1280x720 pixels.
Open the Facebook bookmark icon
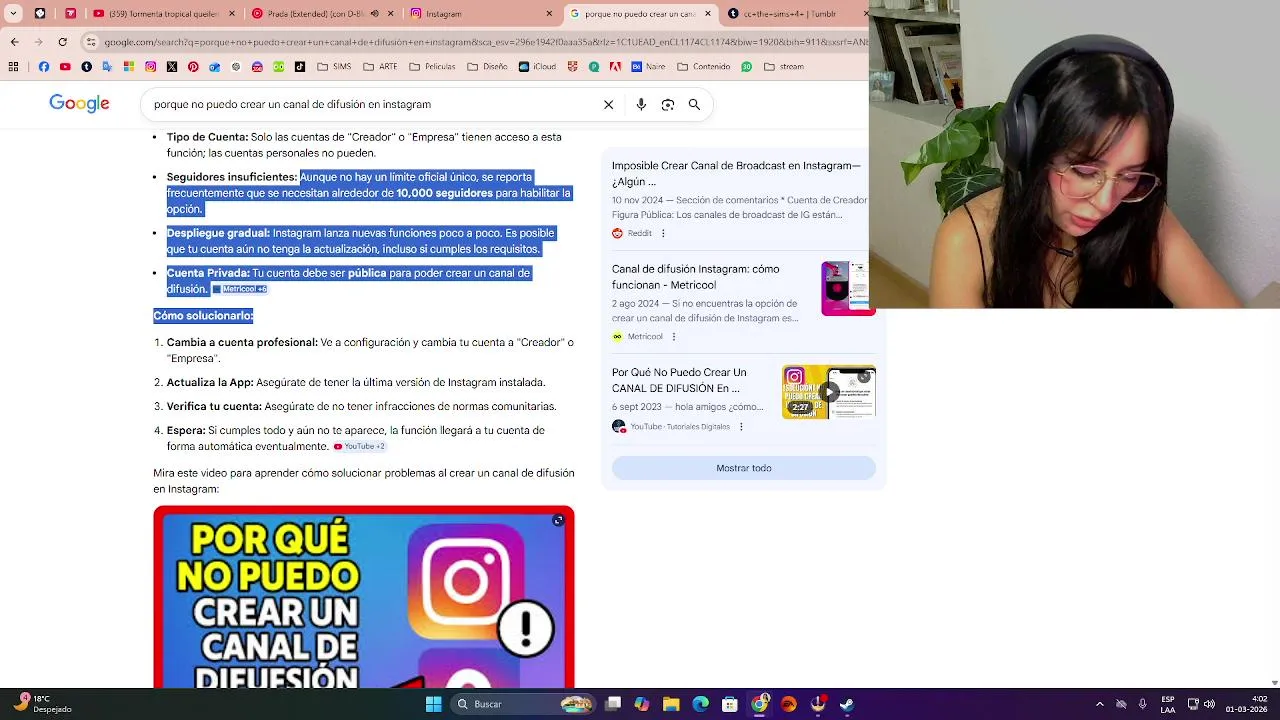click(x=43, y=67)
